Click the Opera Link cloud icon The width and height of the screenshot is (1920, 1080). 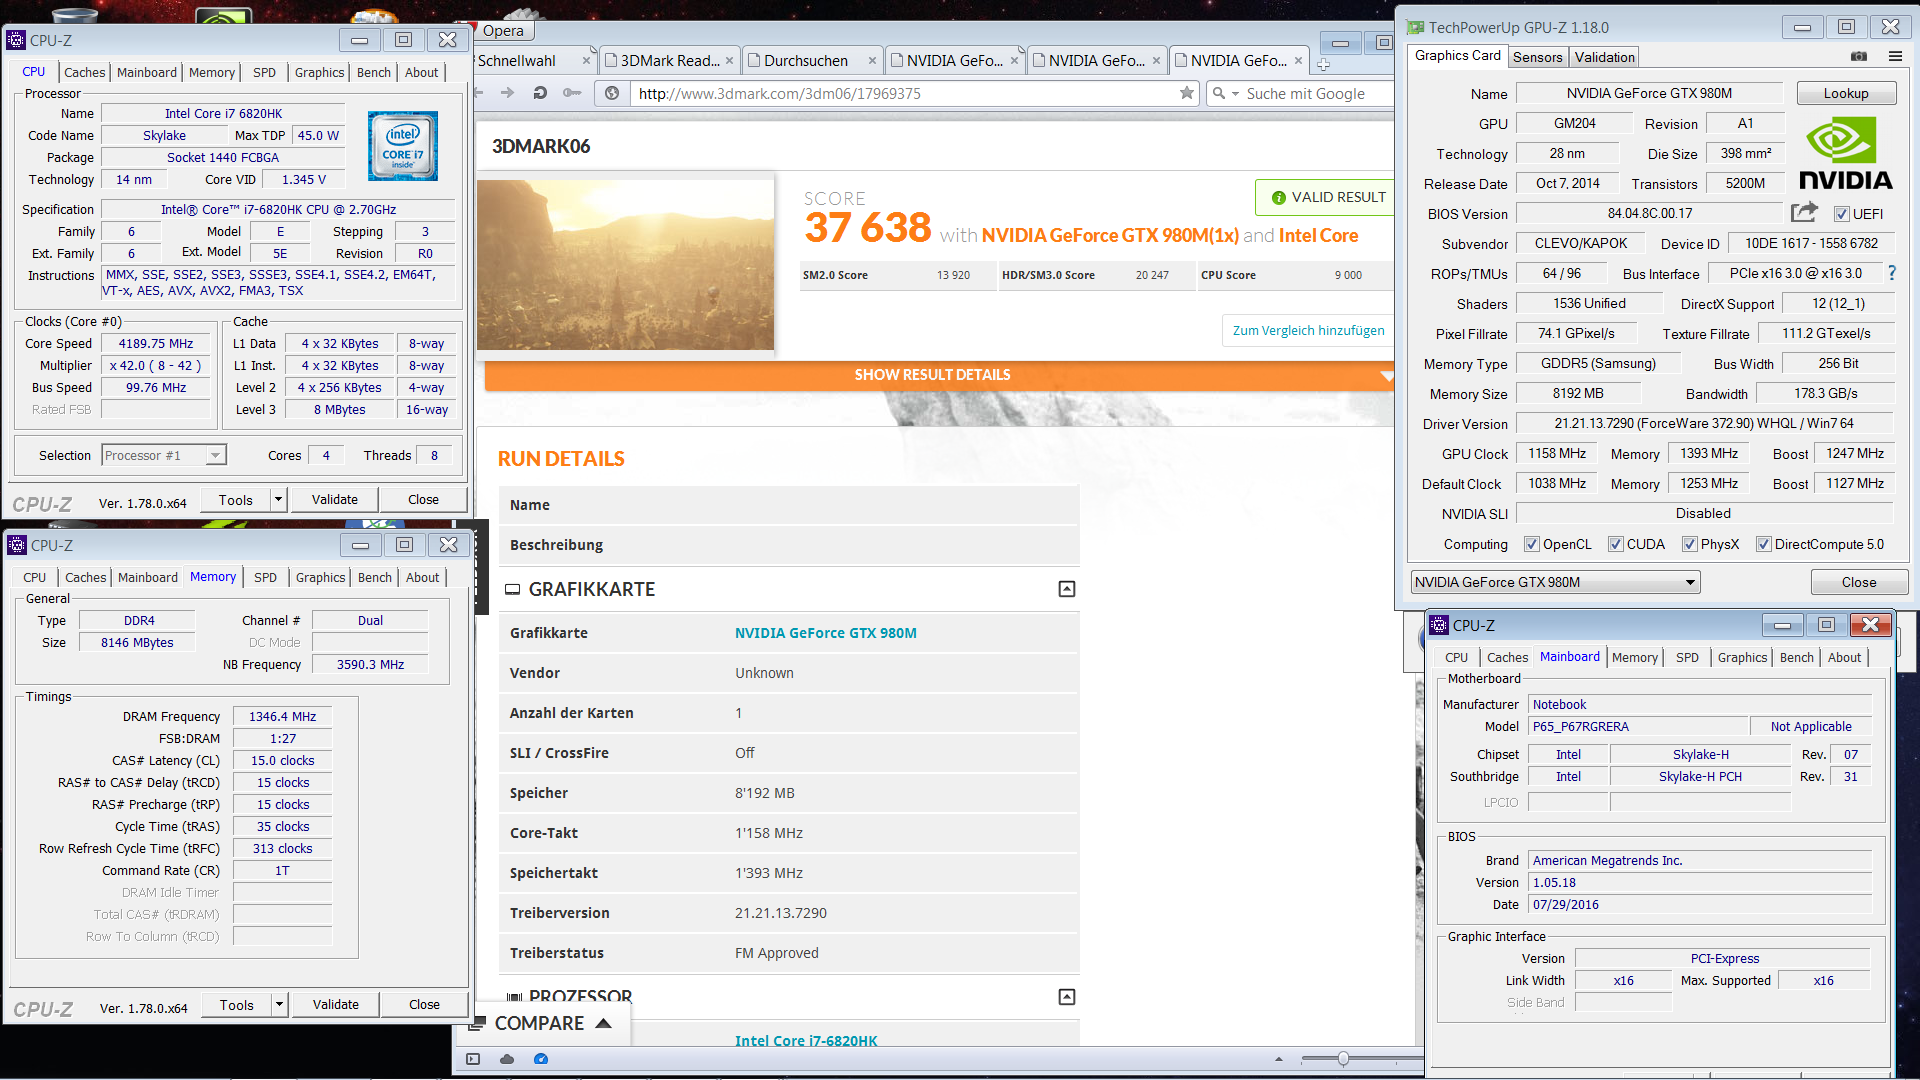pos(507,1059)
